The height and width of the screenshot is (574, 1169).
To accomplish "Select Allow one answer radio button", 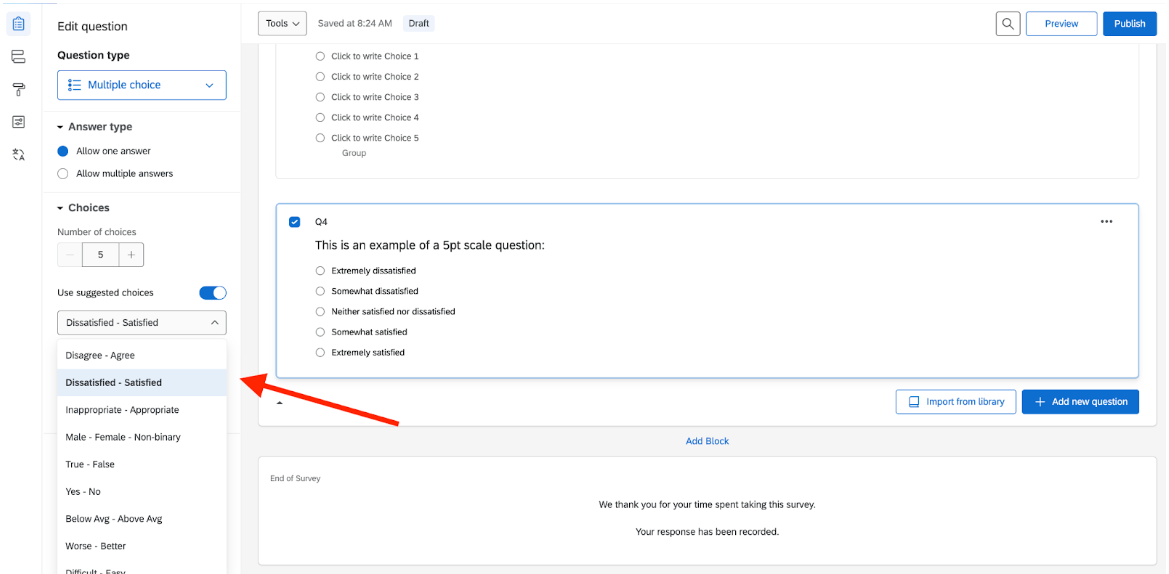I will [x=63, y=151].
